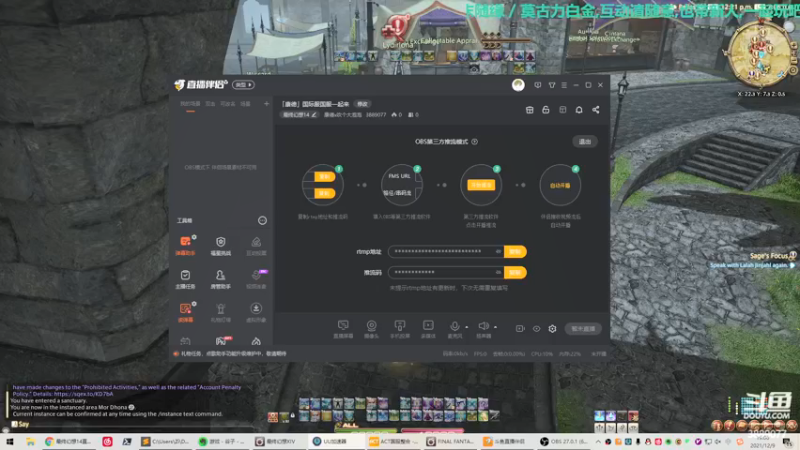Open the greyed tool with the purple badge

pos(256,279)
